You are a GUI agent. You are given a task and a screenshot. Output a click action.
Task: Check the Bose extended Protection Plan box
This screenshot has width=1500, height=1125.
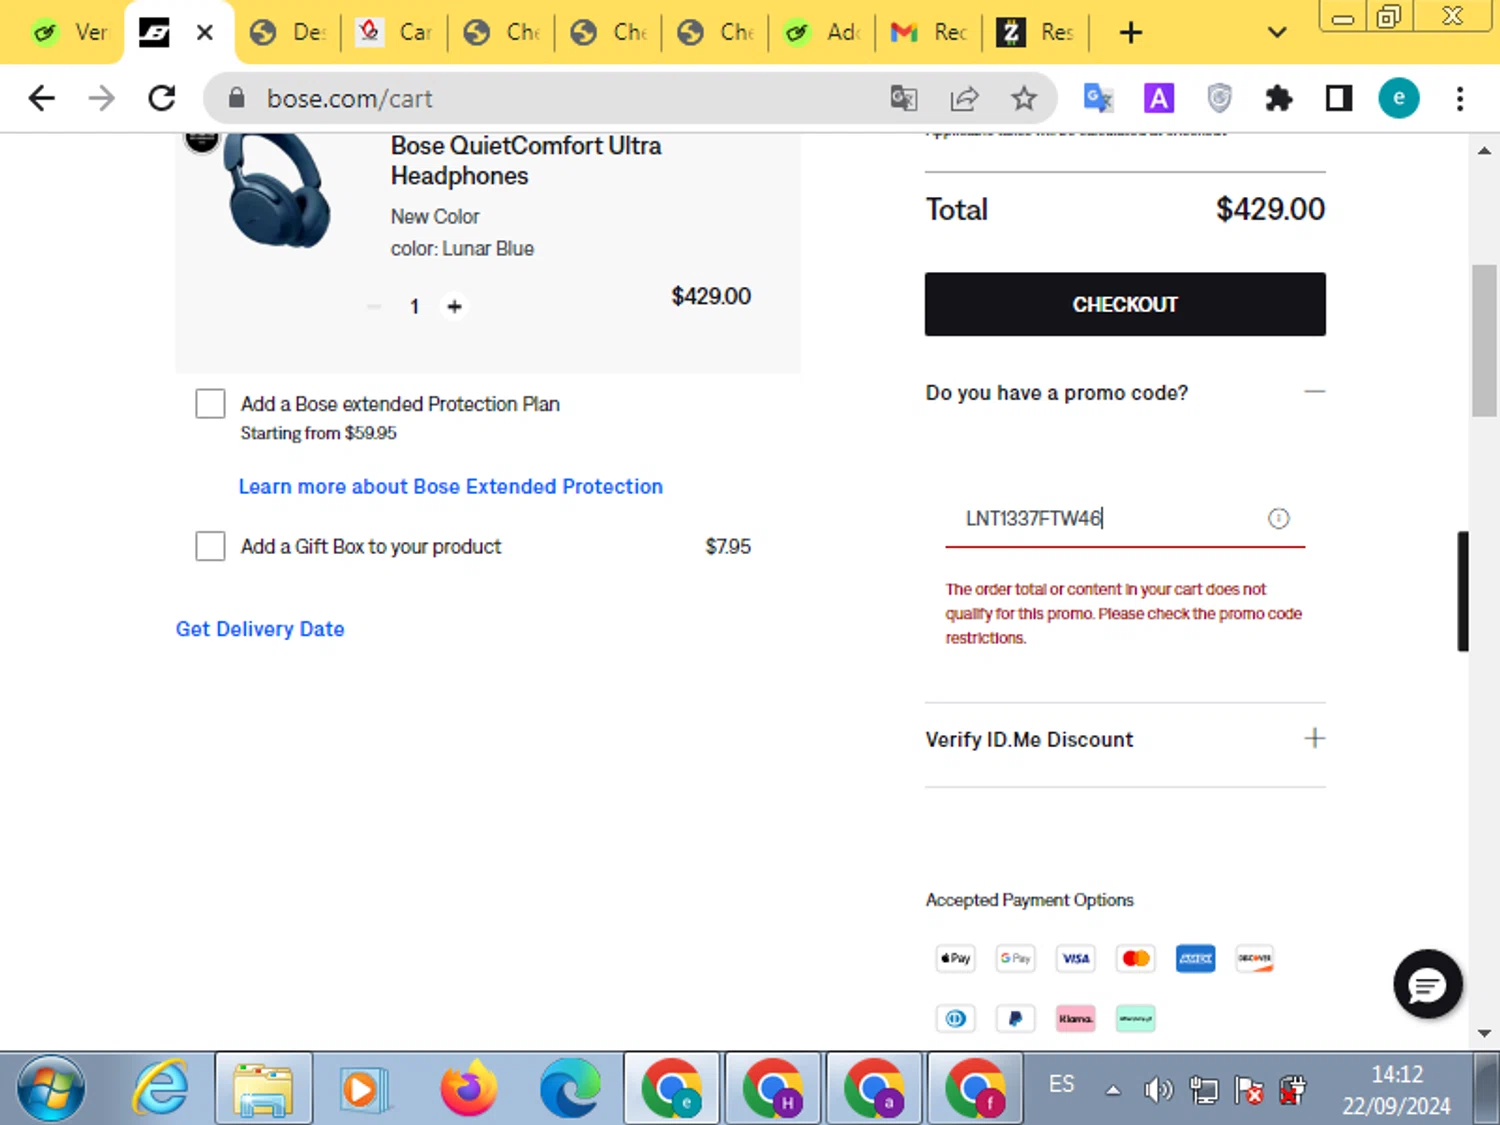click(x=210, y=404)
